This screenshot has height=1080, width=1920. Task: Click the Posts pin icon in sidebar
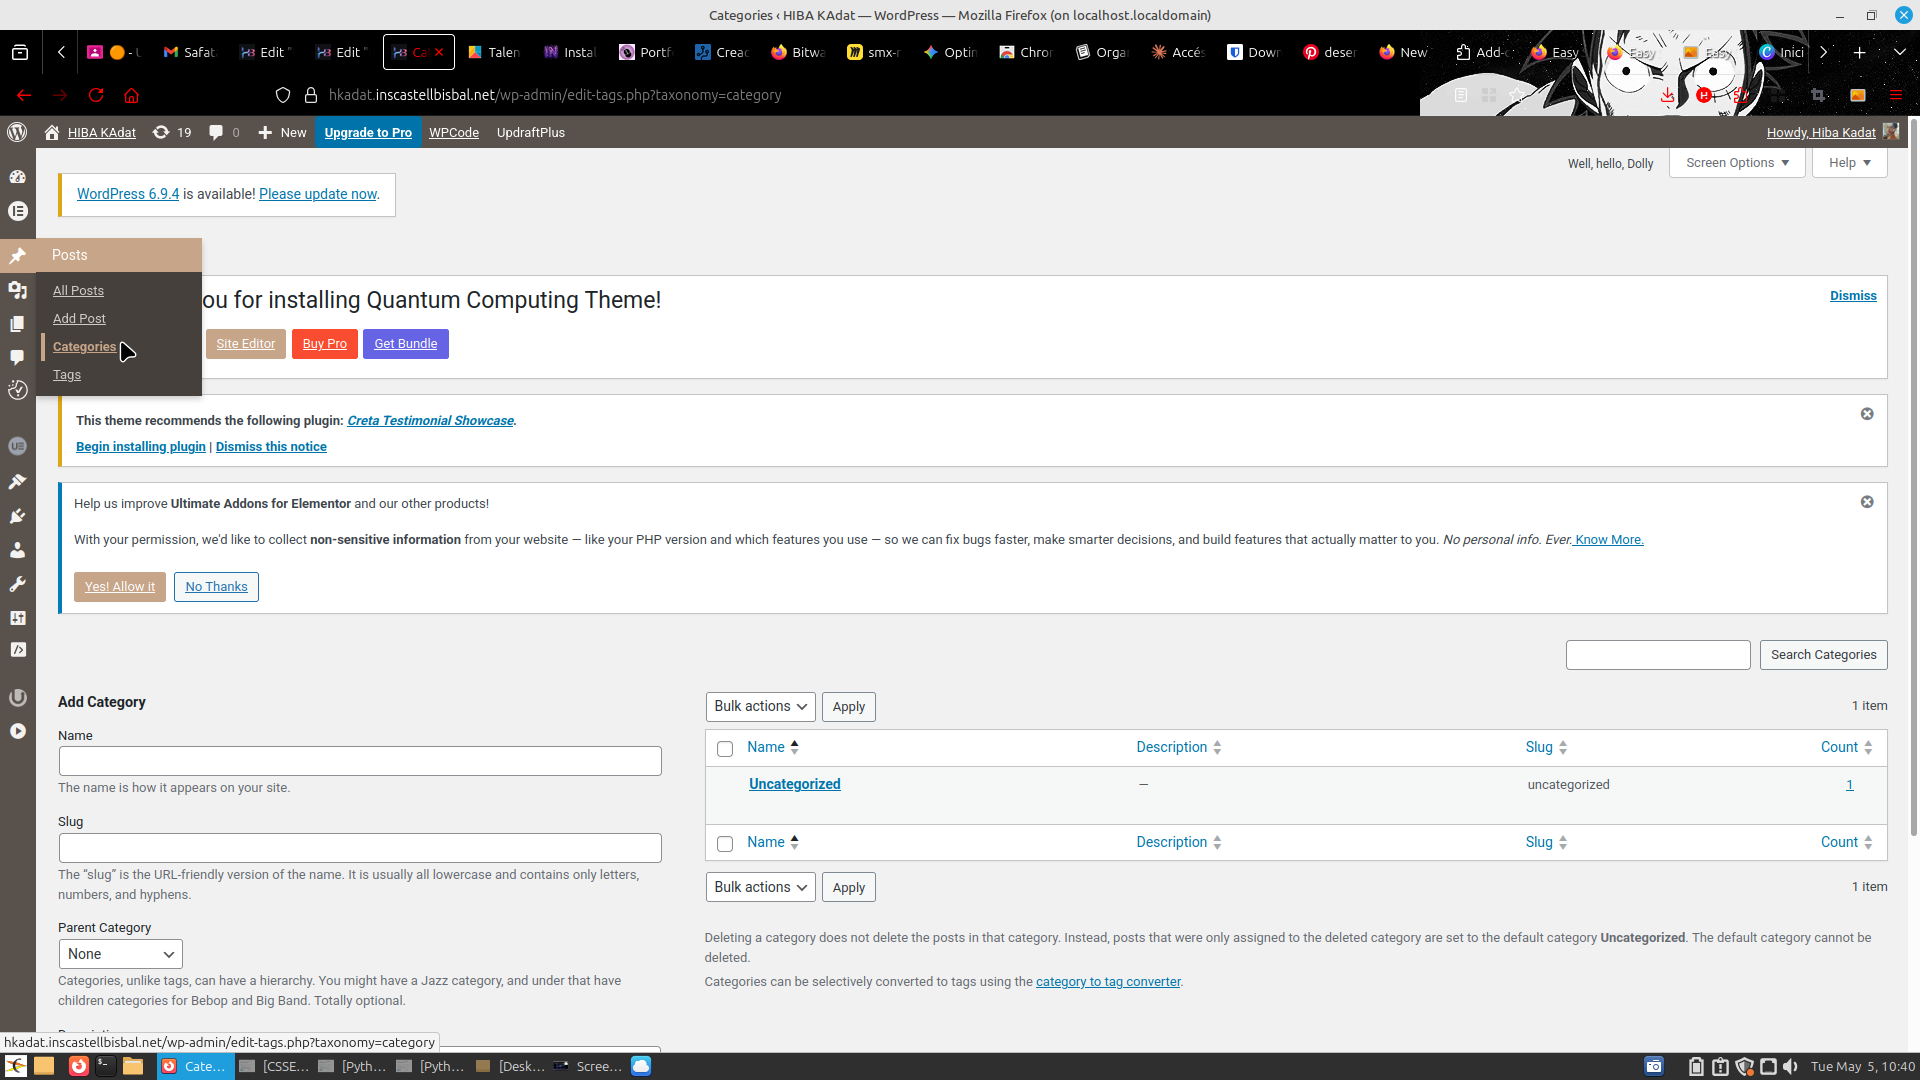click(17, 256)
